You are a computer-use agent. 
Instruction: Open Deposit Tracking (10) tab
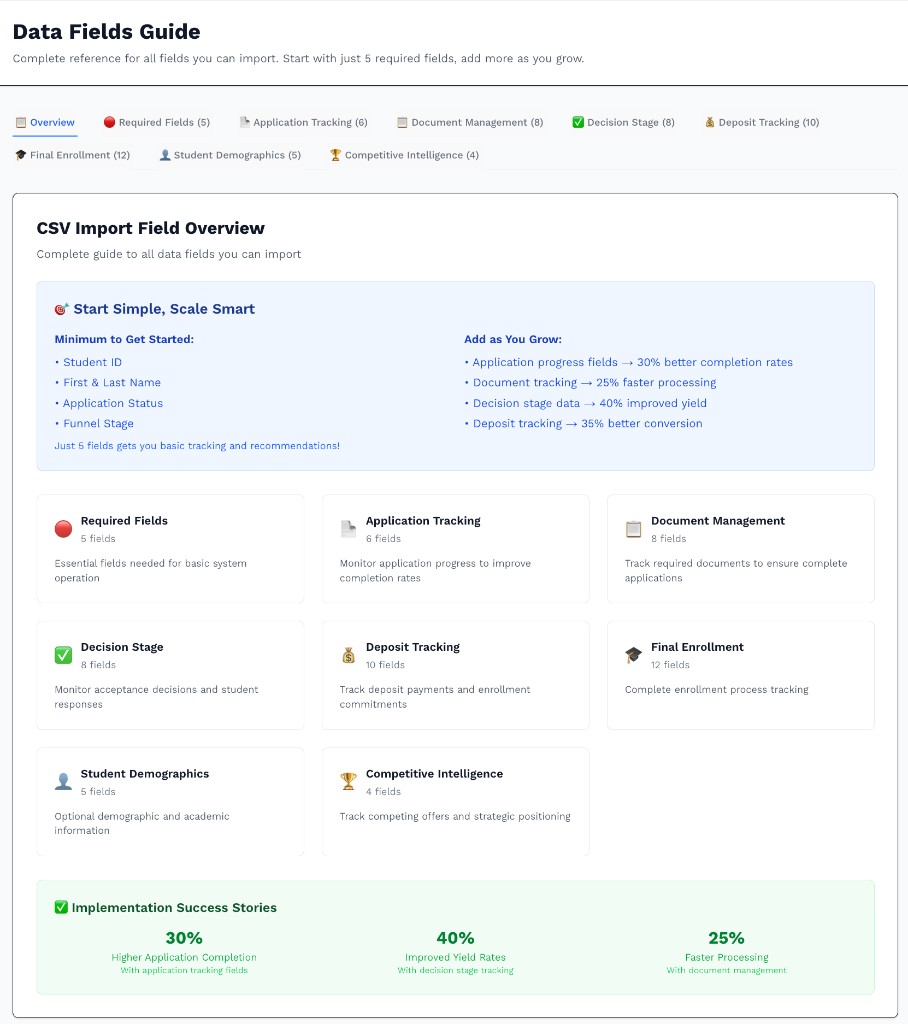(x=762, y=122)
